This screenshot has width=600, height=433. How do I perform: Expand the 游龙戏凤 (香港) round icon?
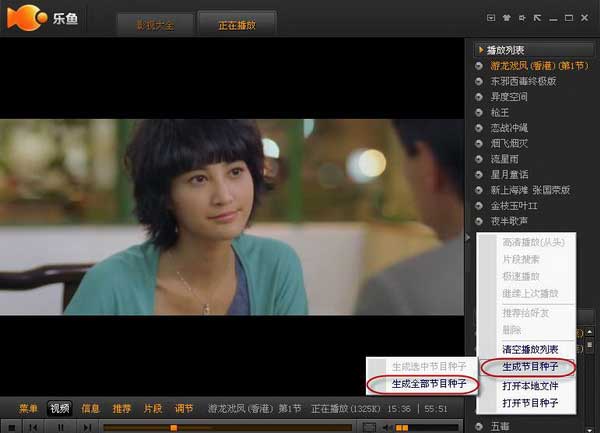pos(479,66)
